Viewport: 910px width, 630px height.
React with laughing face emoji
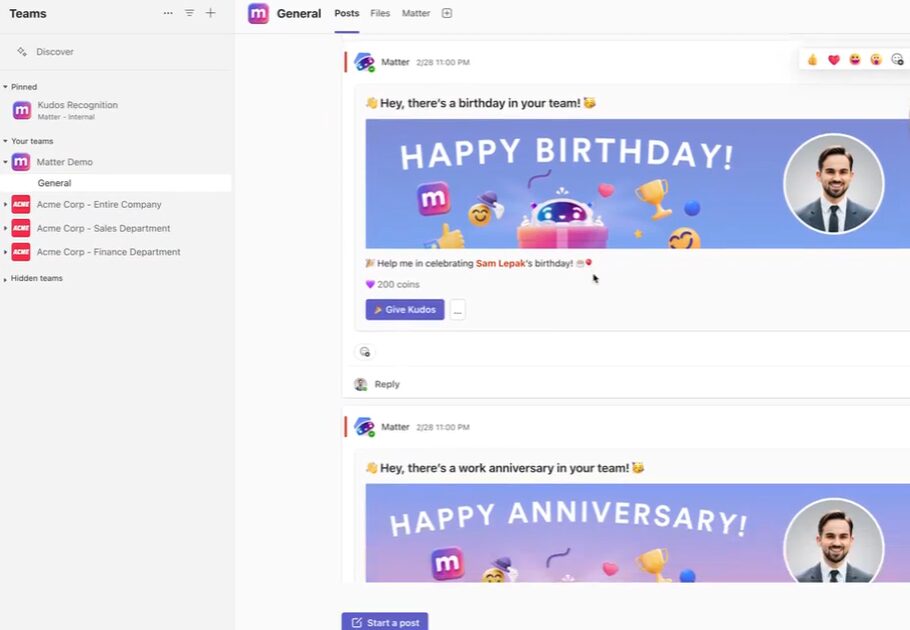coord(855,59)
